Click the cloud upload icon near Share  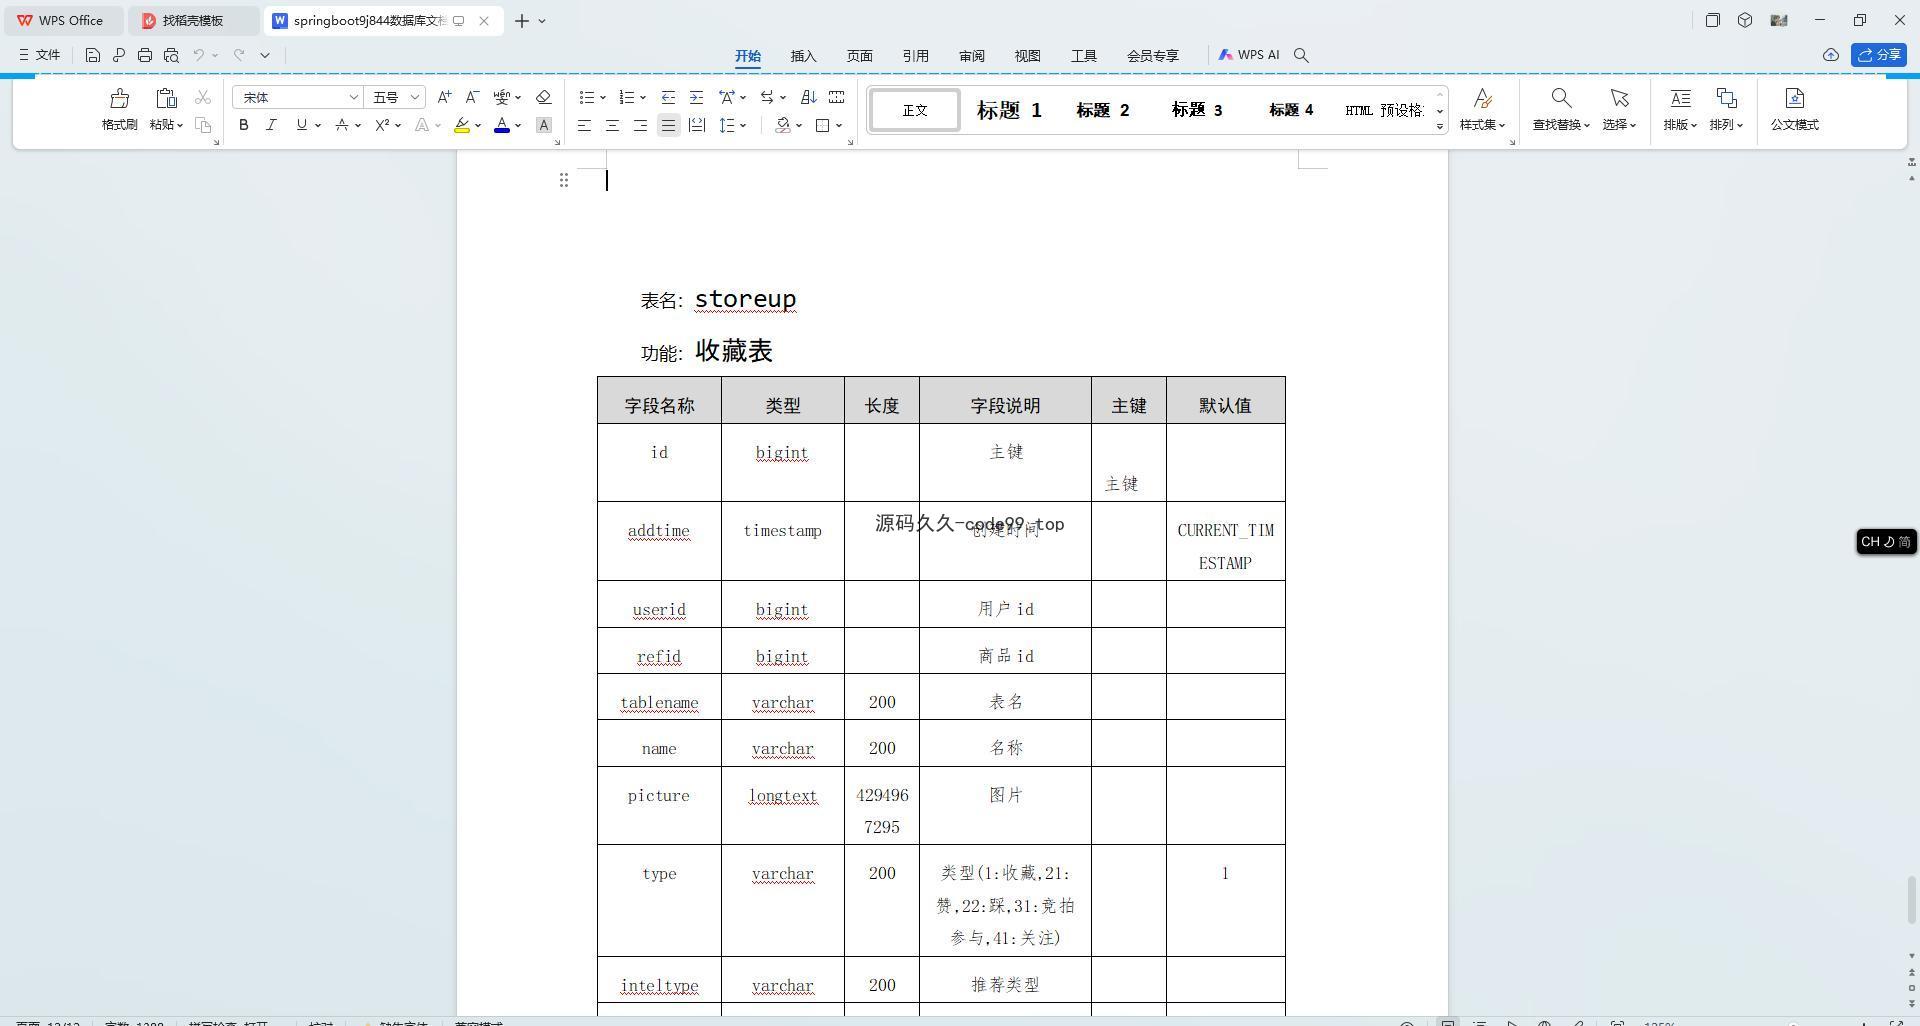pos(1831,55)
